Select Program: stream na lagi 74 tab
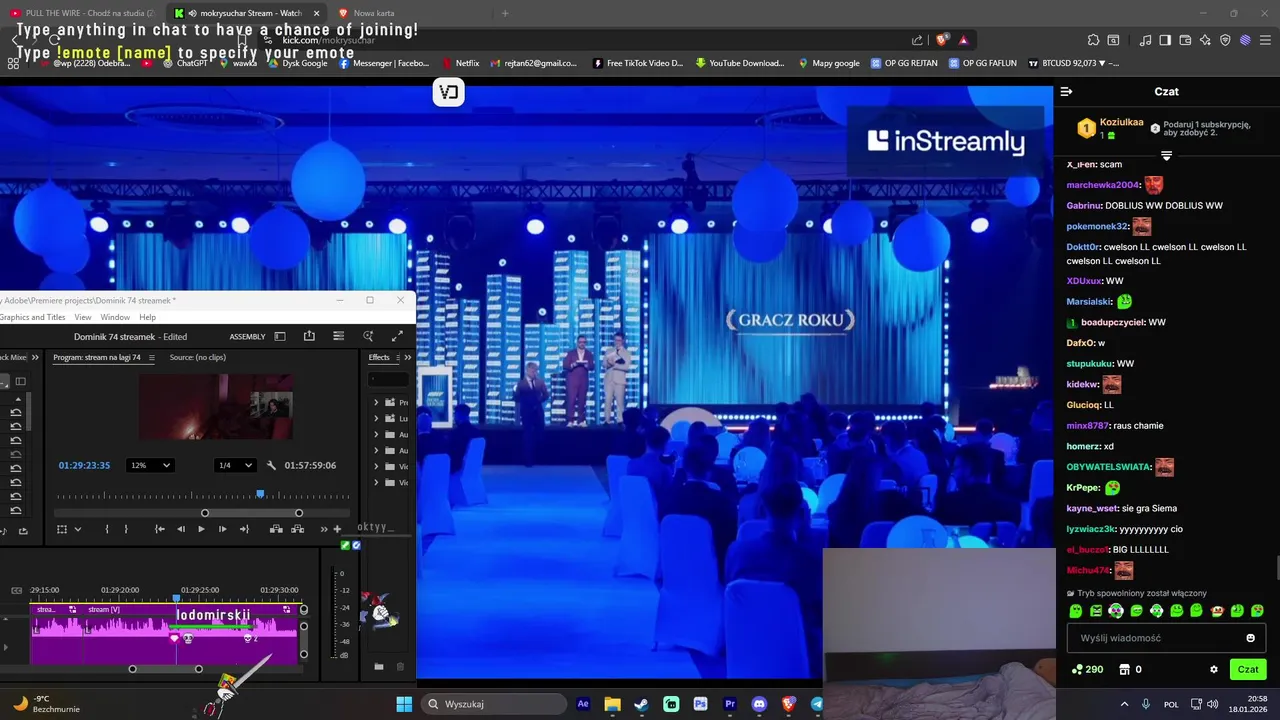 click(96, 357)
